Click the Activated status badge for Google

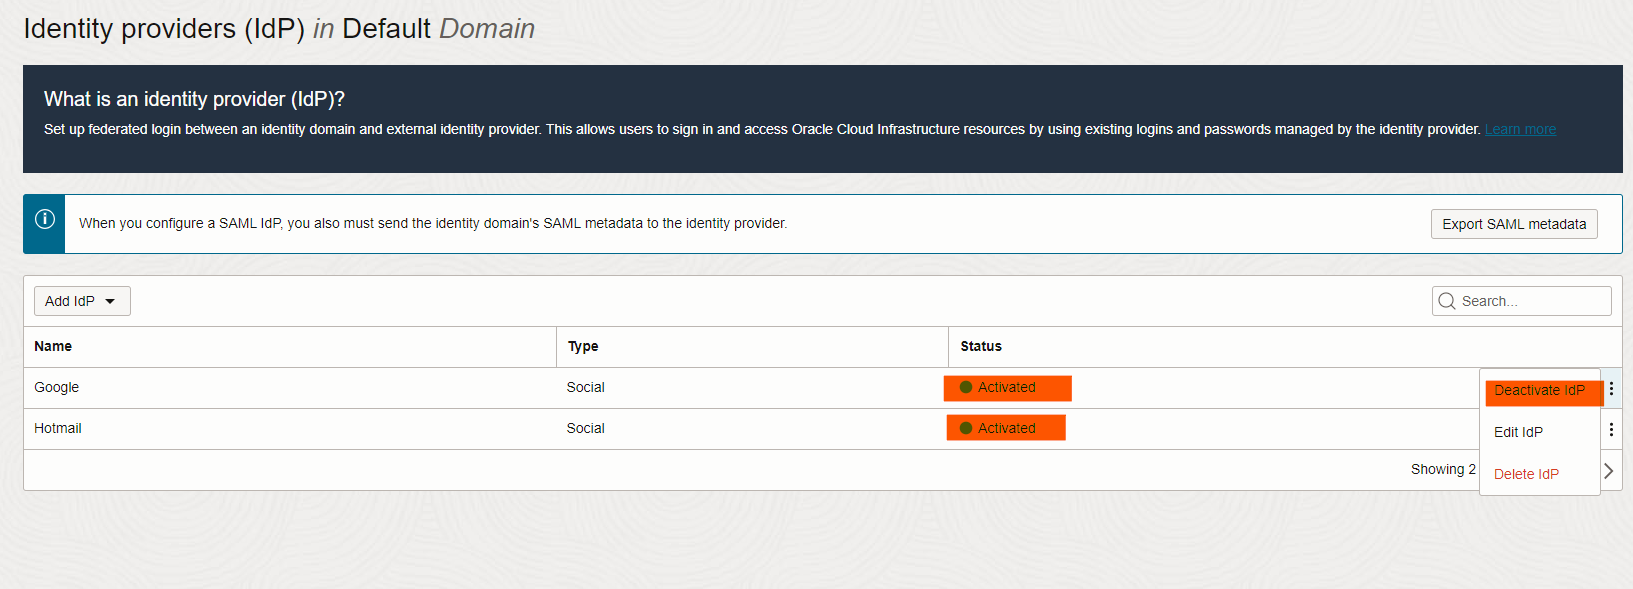click(x=1007, y=388)
